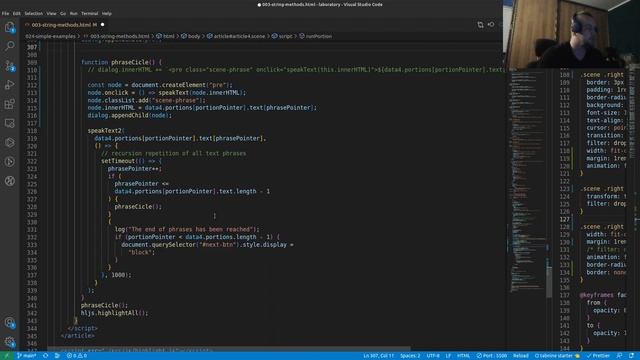Click 'hljs.highlightAll();' on line 342
The height and width of the screenshot is (360, 640).
(x=114, y=313)
